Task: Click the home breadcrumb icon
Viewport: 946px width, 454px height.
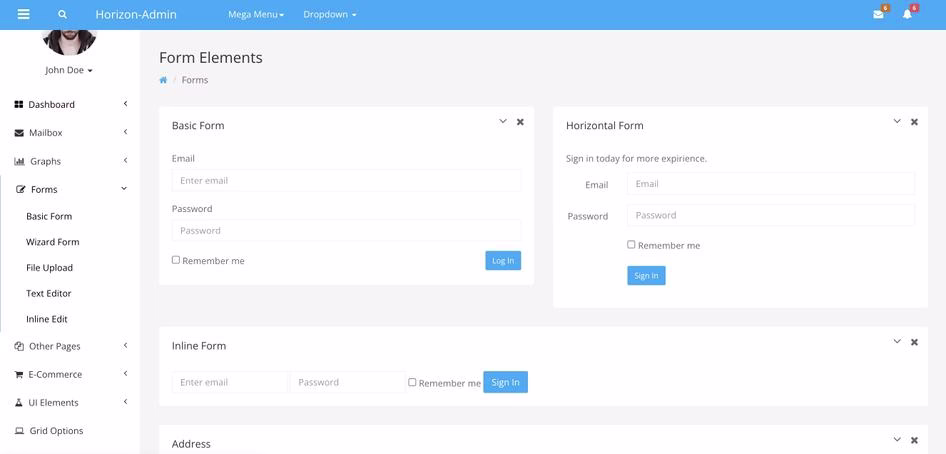Action: pyautogui.click(x=163, y=80)
